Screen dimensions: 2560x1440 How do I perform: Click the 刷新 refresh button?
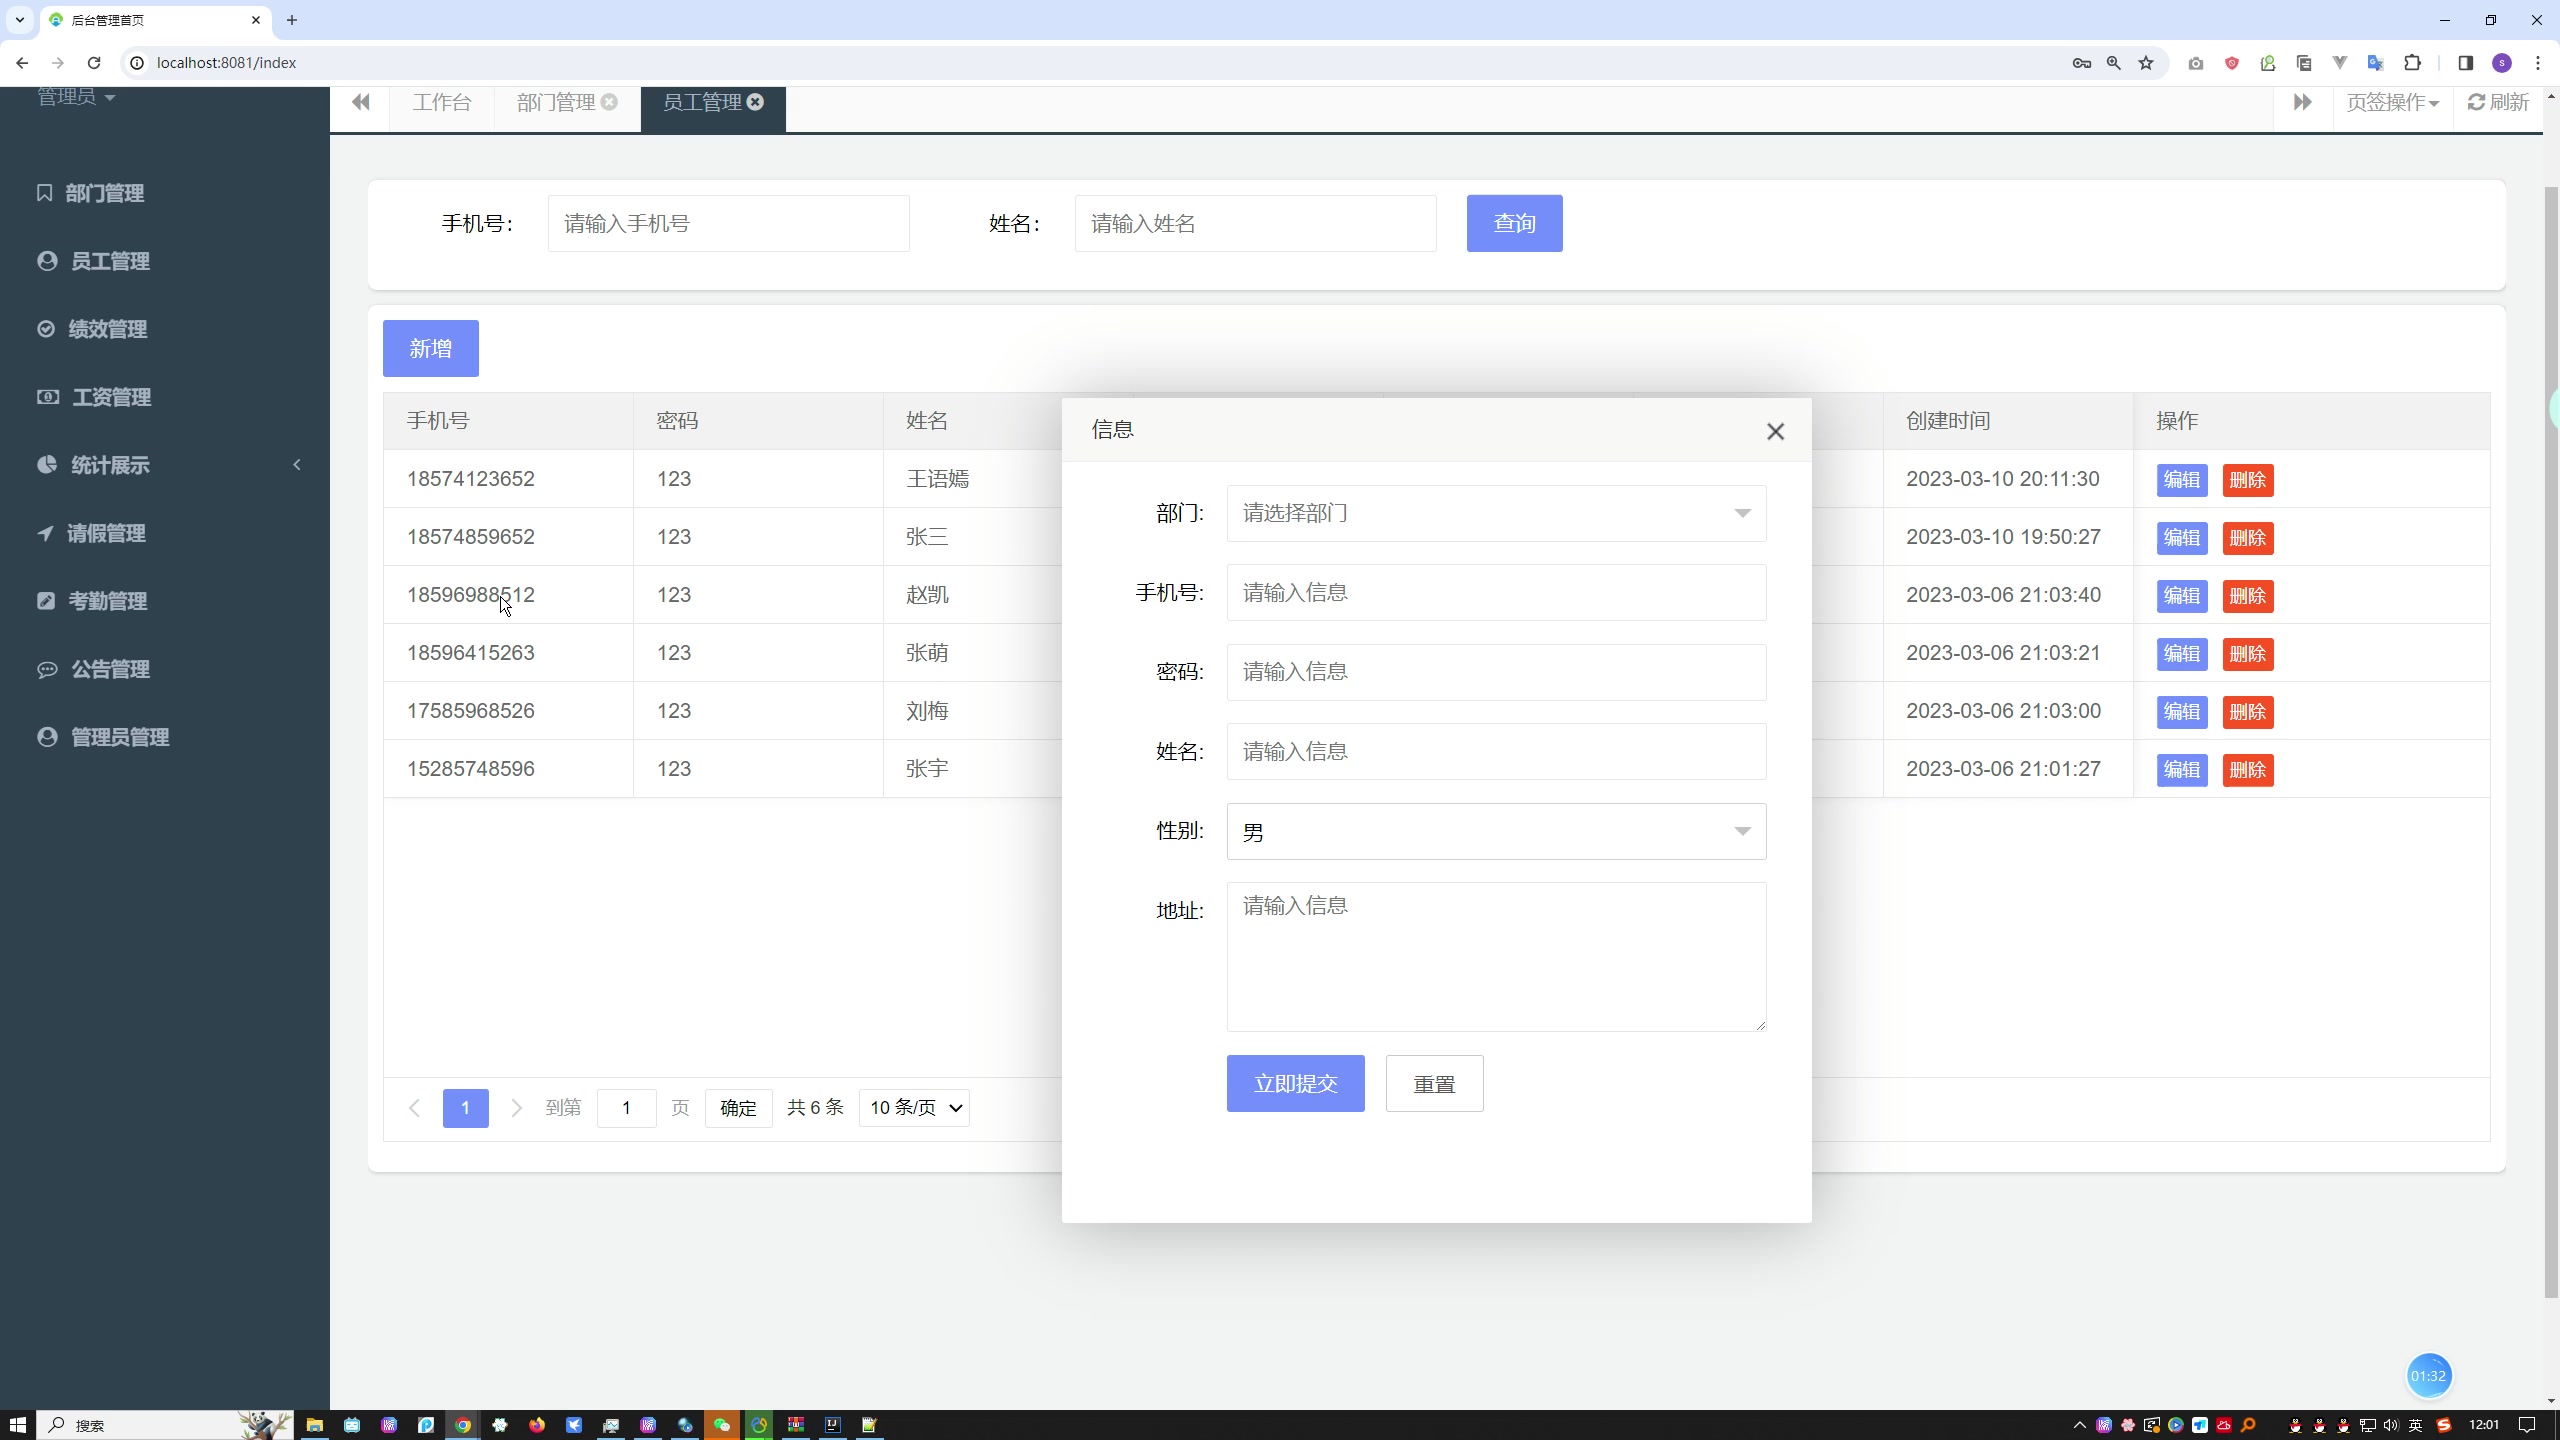click(x=2498, y=103)
